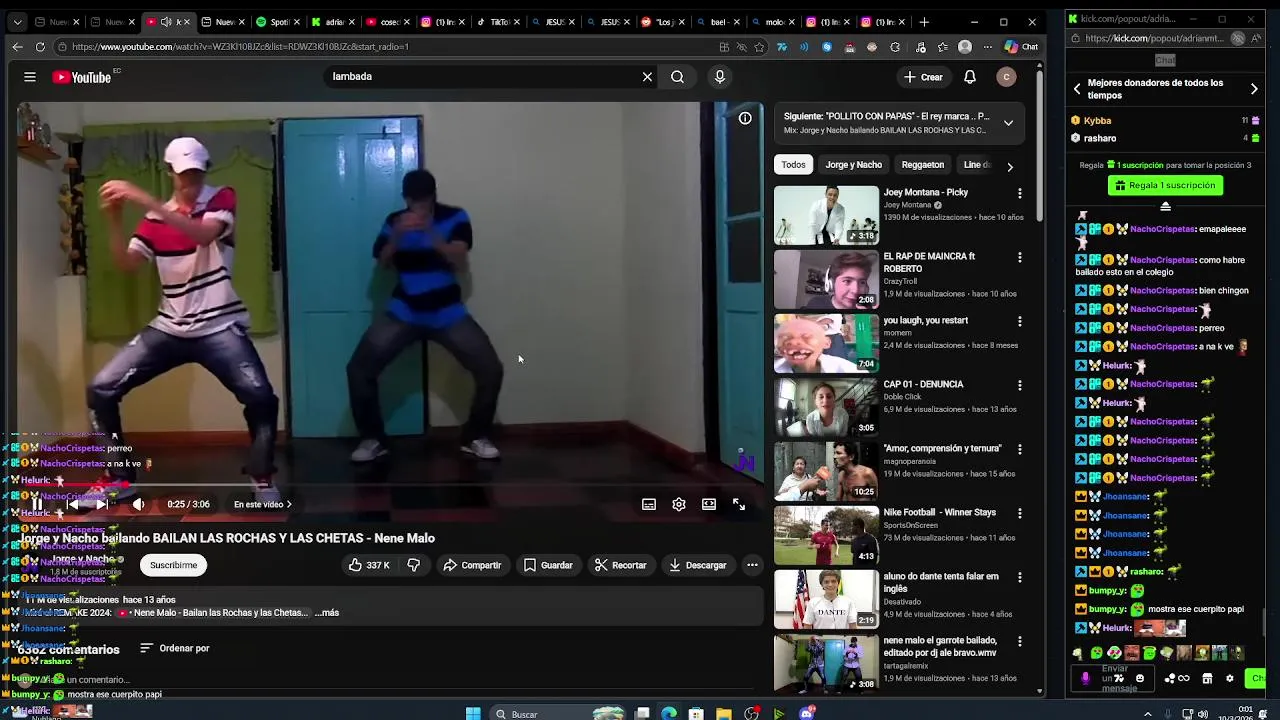
Task: Expand the Siguiente mix playlist panel
Action: pyautogui.click(x=1008, y=123)
